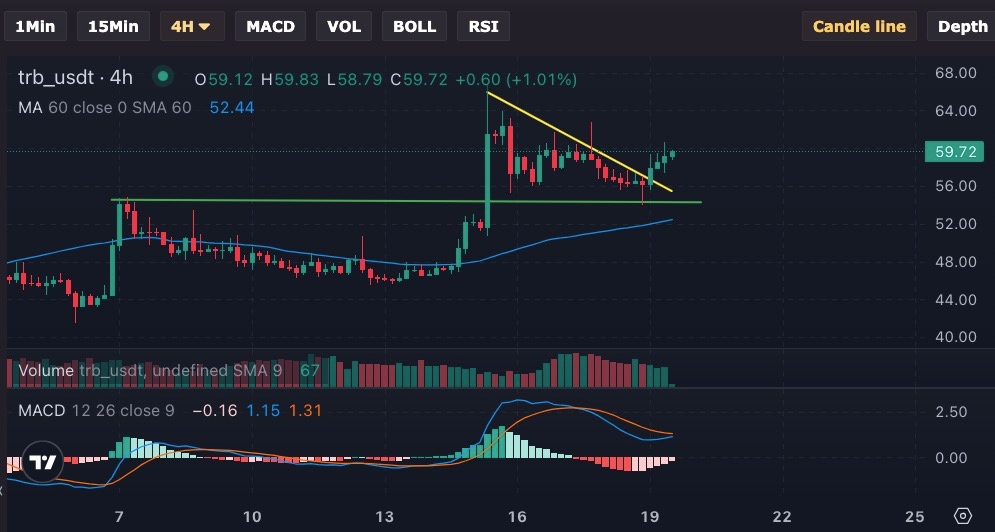Toggle the MACD indicator
The height and width of the screenshot is (532, 995).
coord(270,27)
